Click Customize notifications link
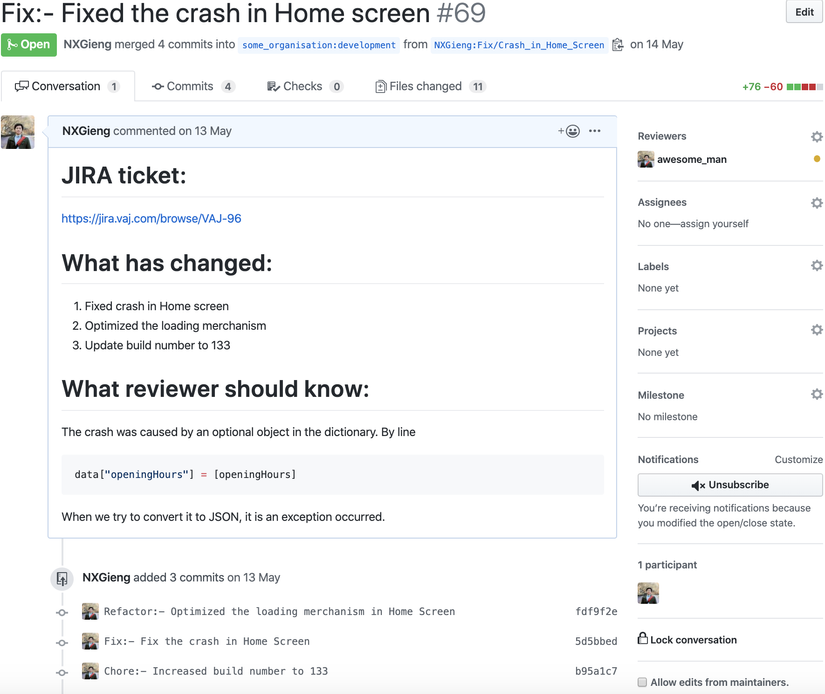 (x=798, y=460)
